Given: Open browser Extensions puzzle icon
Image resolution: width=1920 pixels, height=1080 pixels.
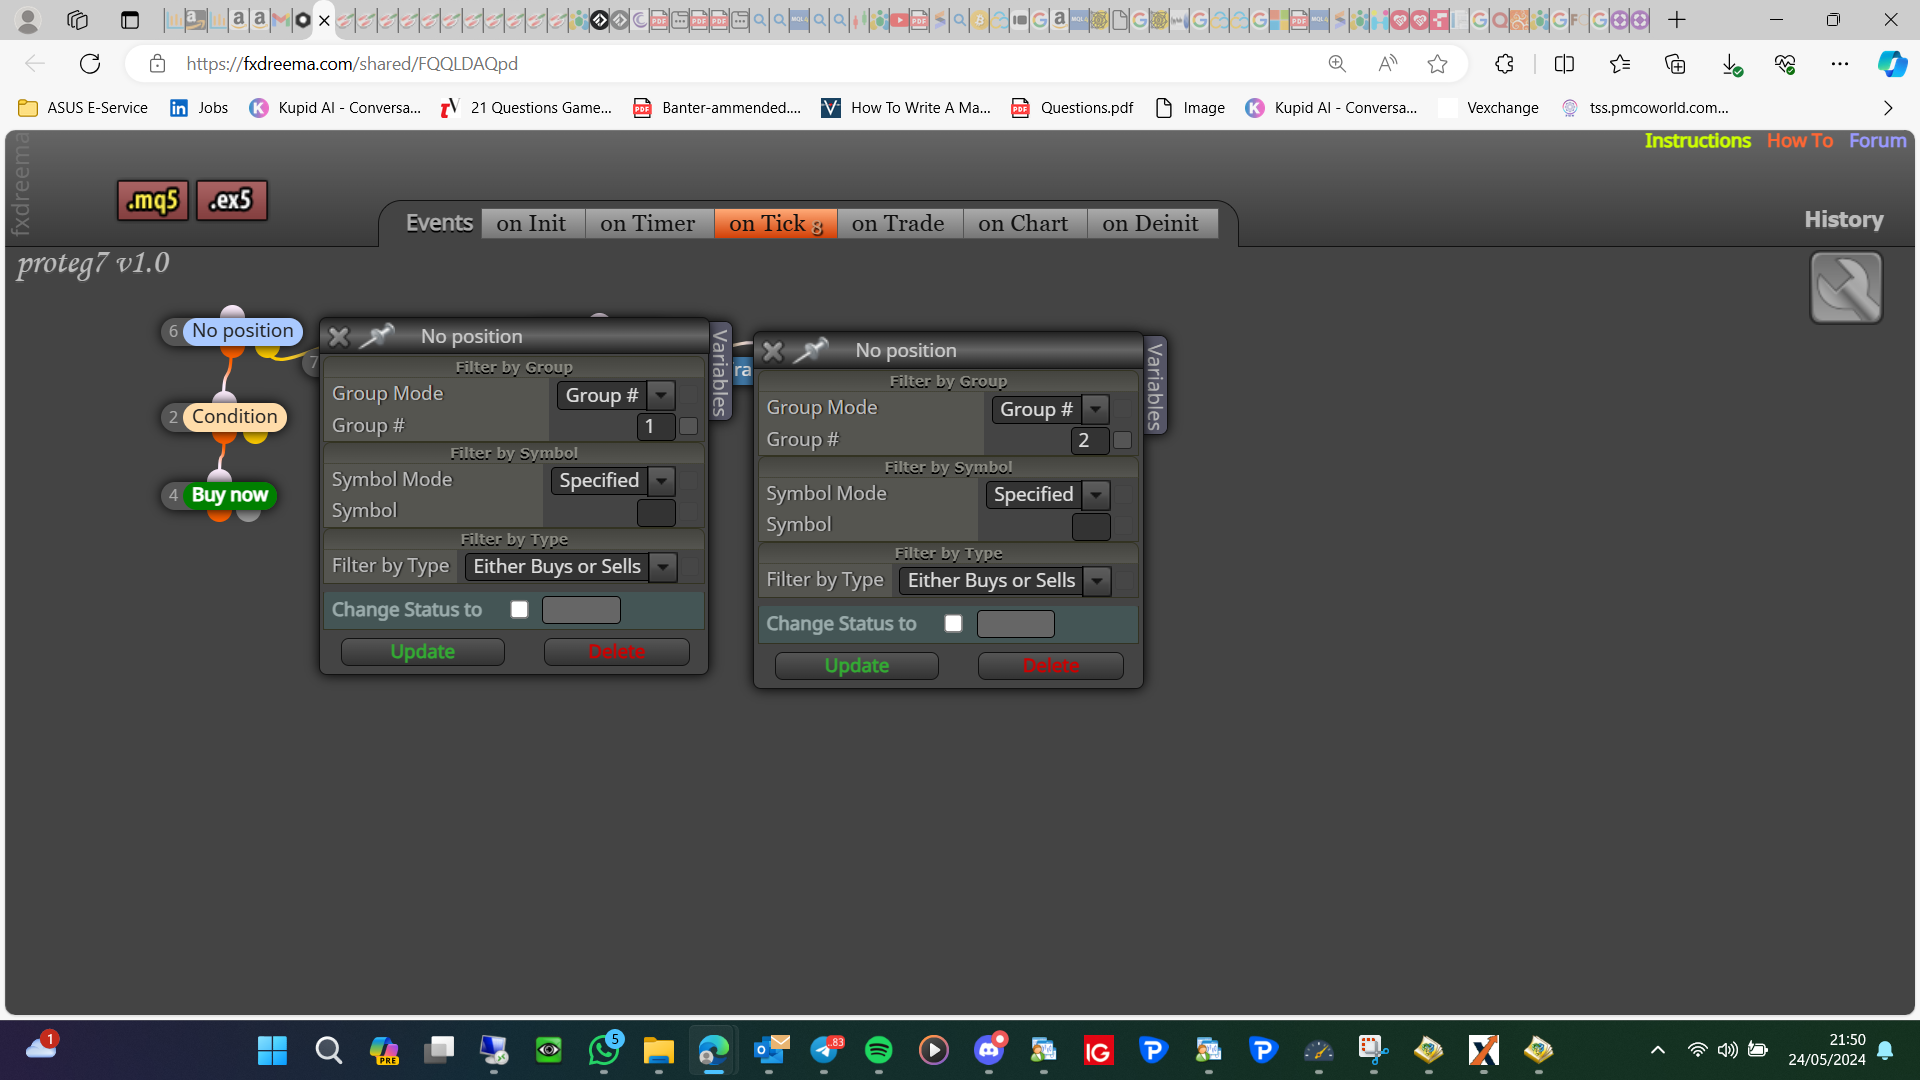Looking at the screenshot, I should click(x=1504, y=64).
